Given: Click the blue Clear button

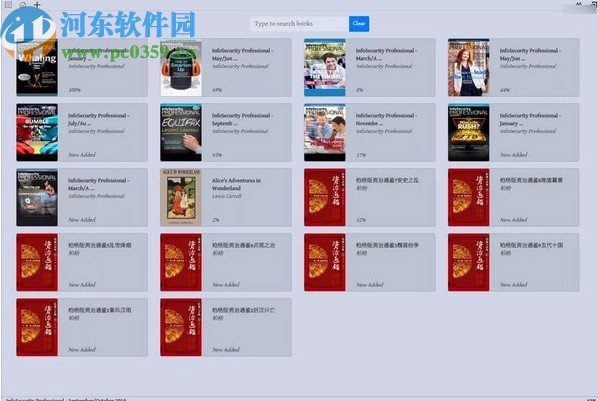Looking at the screenshot, I should (x=359, y=24).
